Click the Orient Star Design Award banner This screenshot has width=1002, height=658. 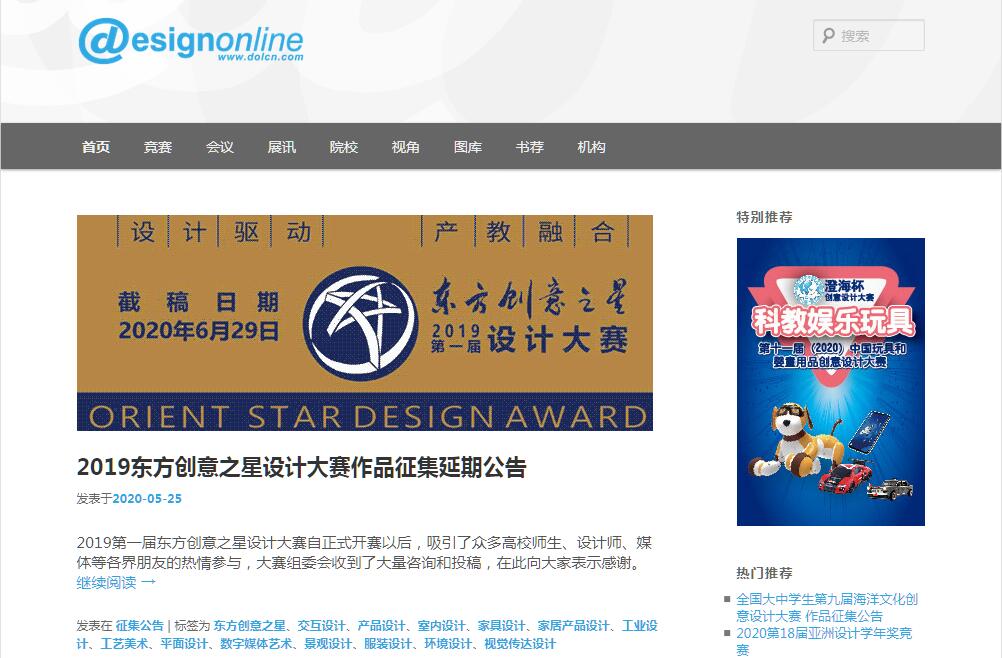pos(365,323)
